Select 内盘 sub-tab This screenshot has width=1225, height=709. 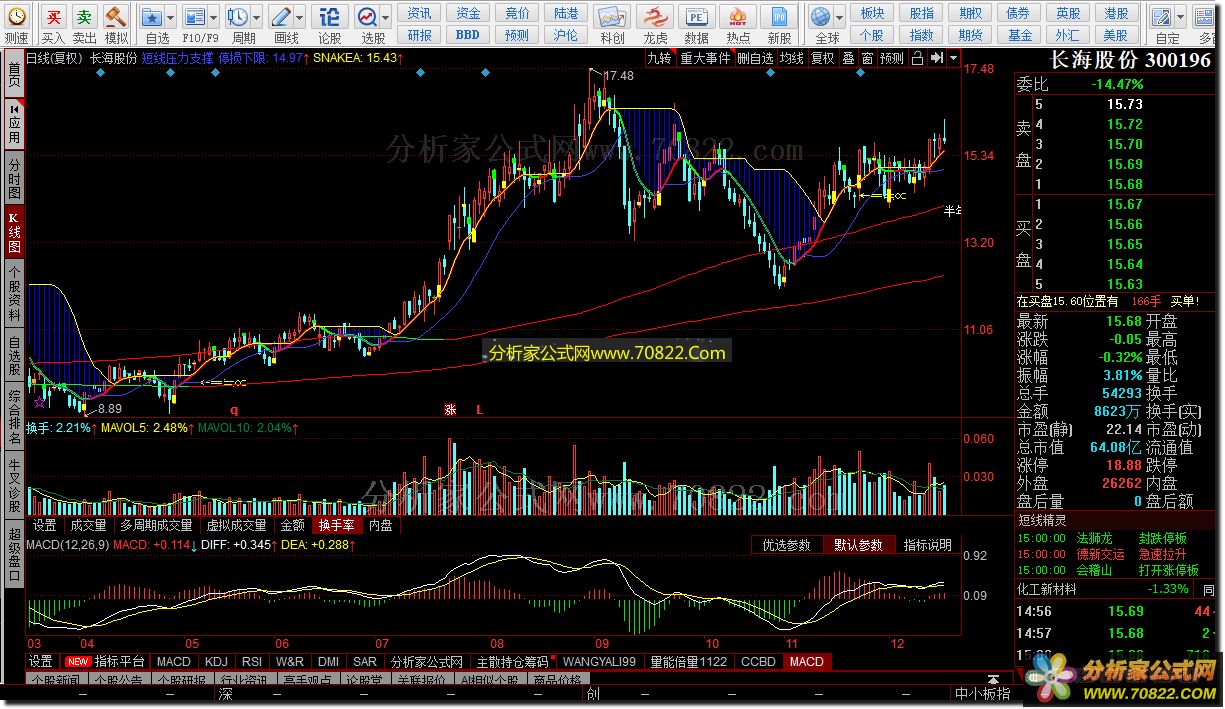(381, 525)
